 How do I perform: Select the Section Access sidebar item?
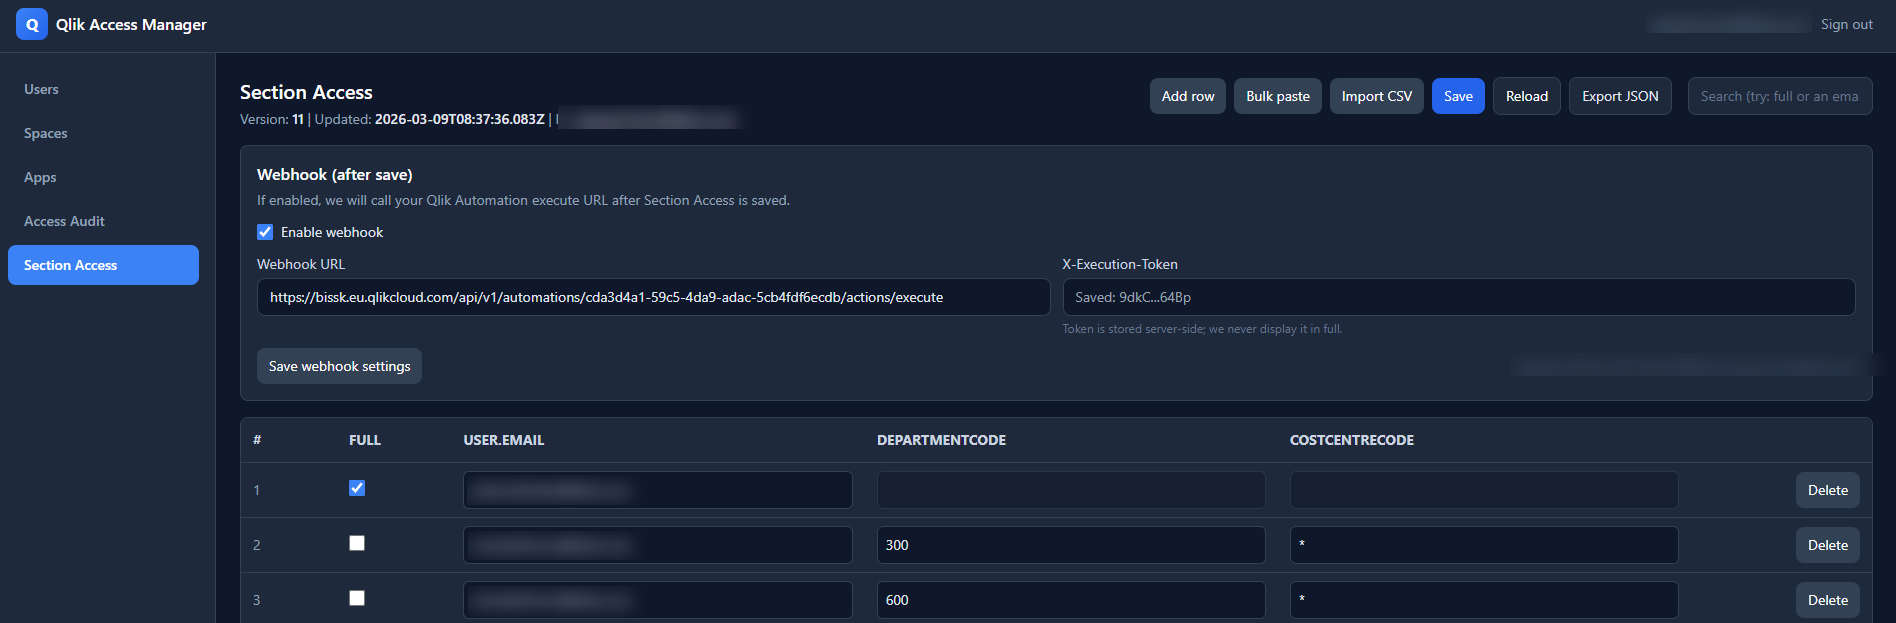(103, 265)
